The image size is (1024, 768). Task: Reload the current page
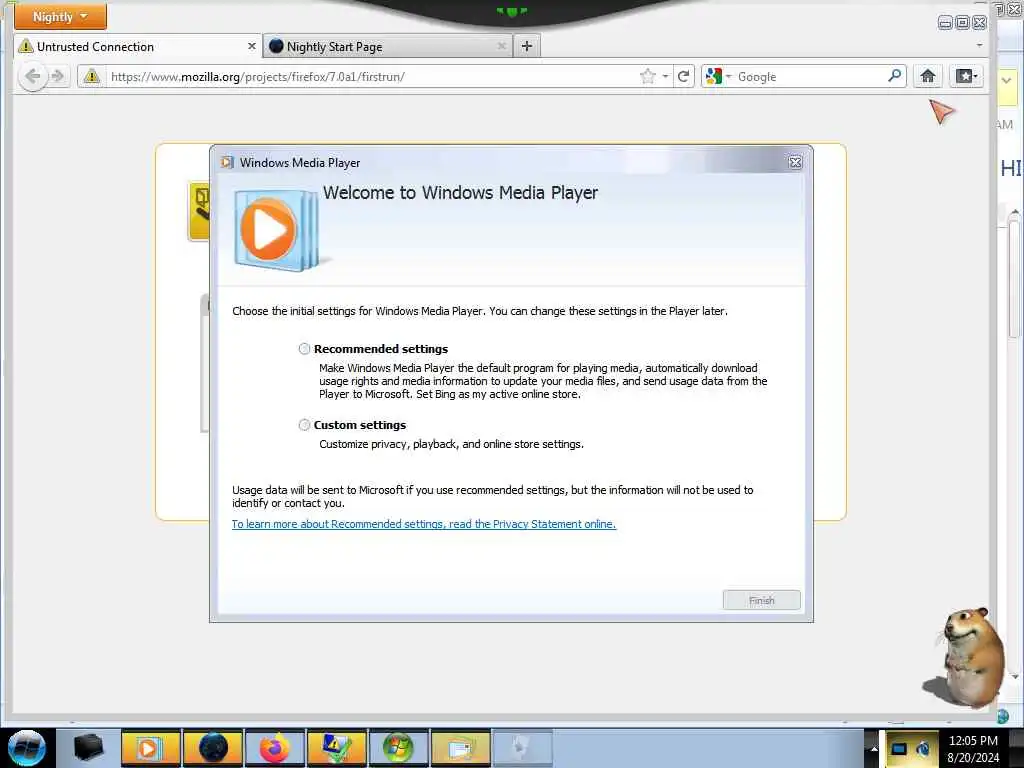683,76
